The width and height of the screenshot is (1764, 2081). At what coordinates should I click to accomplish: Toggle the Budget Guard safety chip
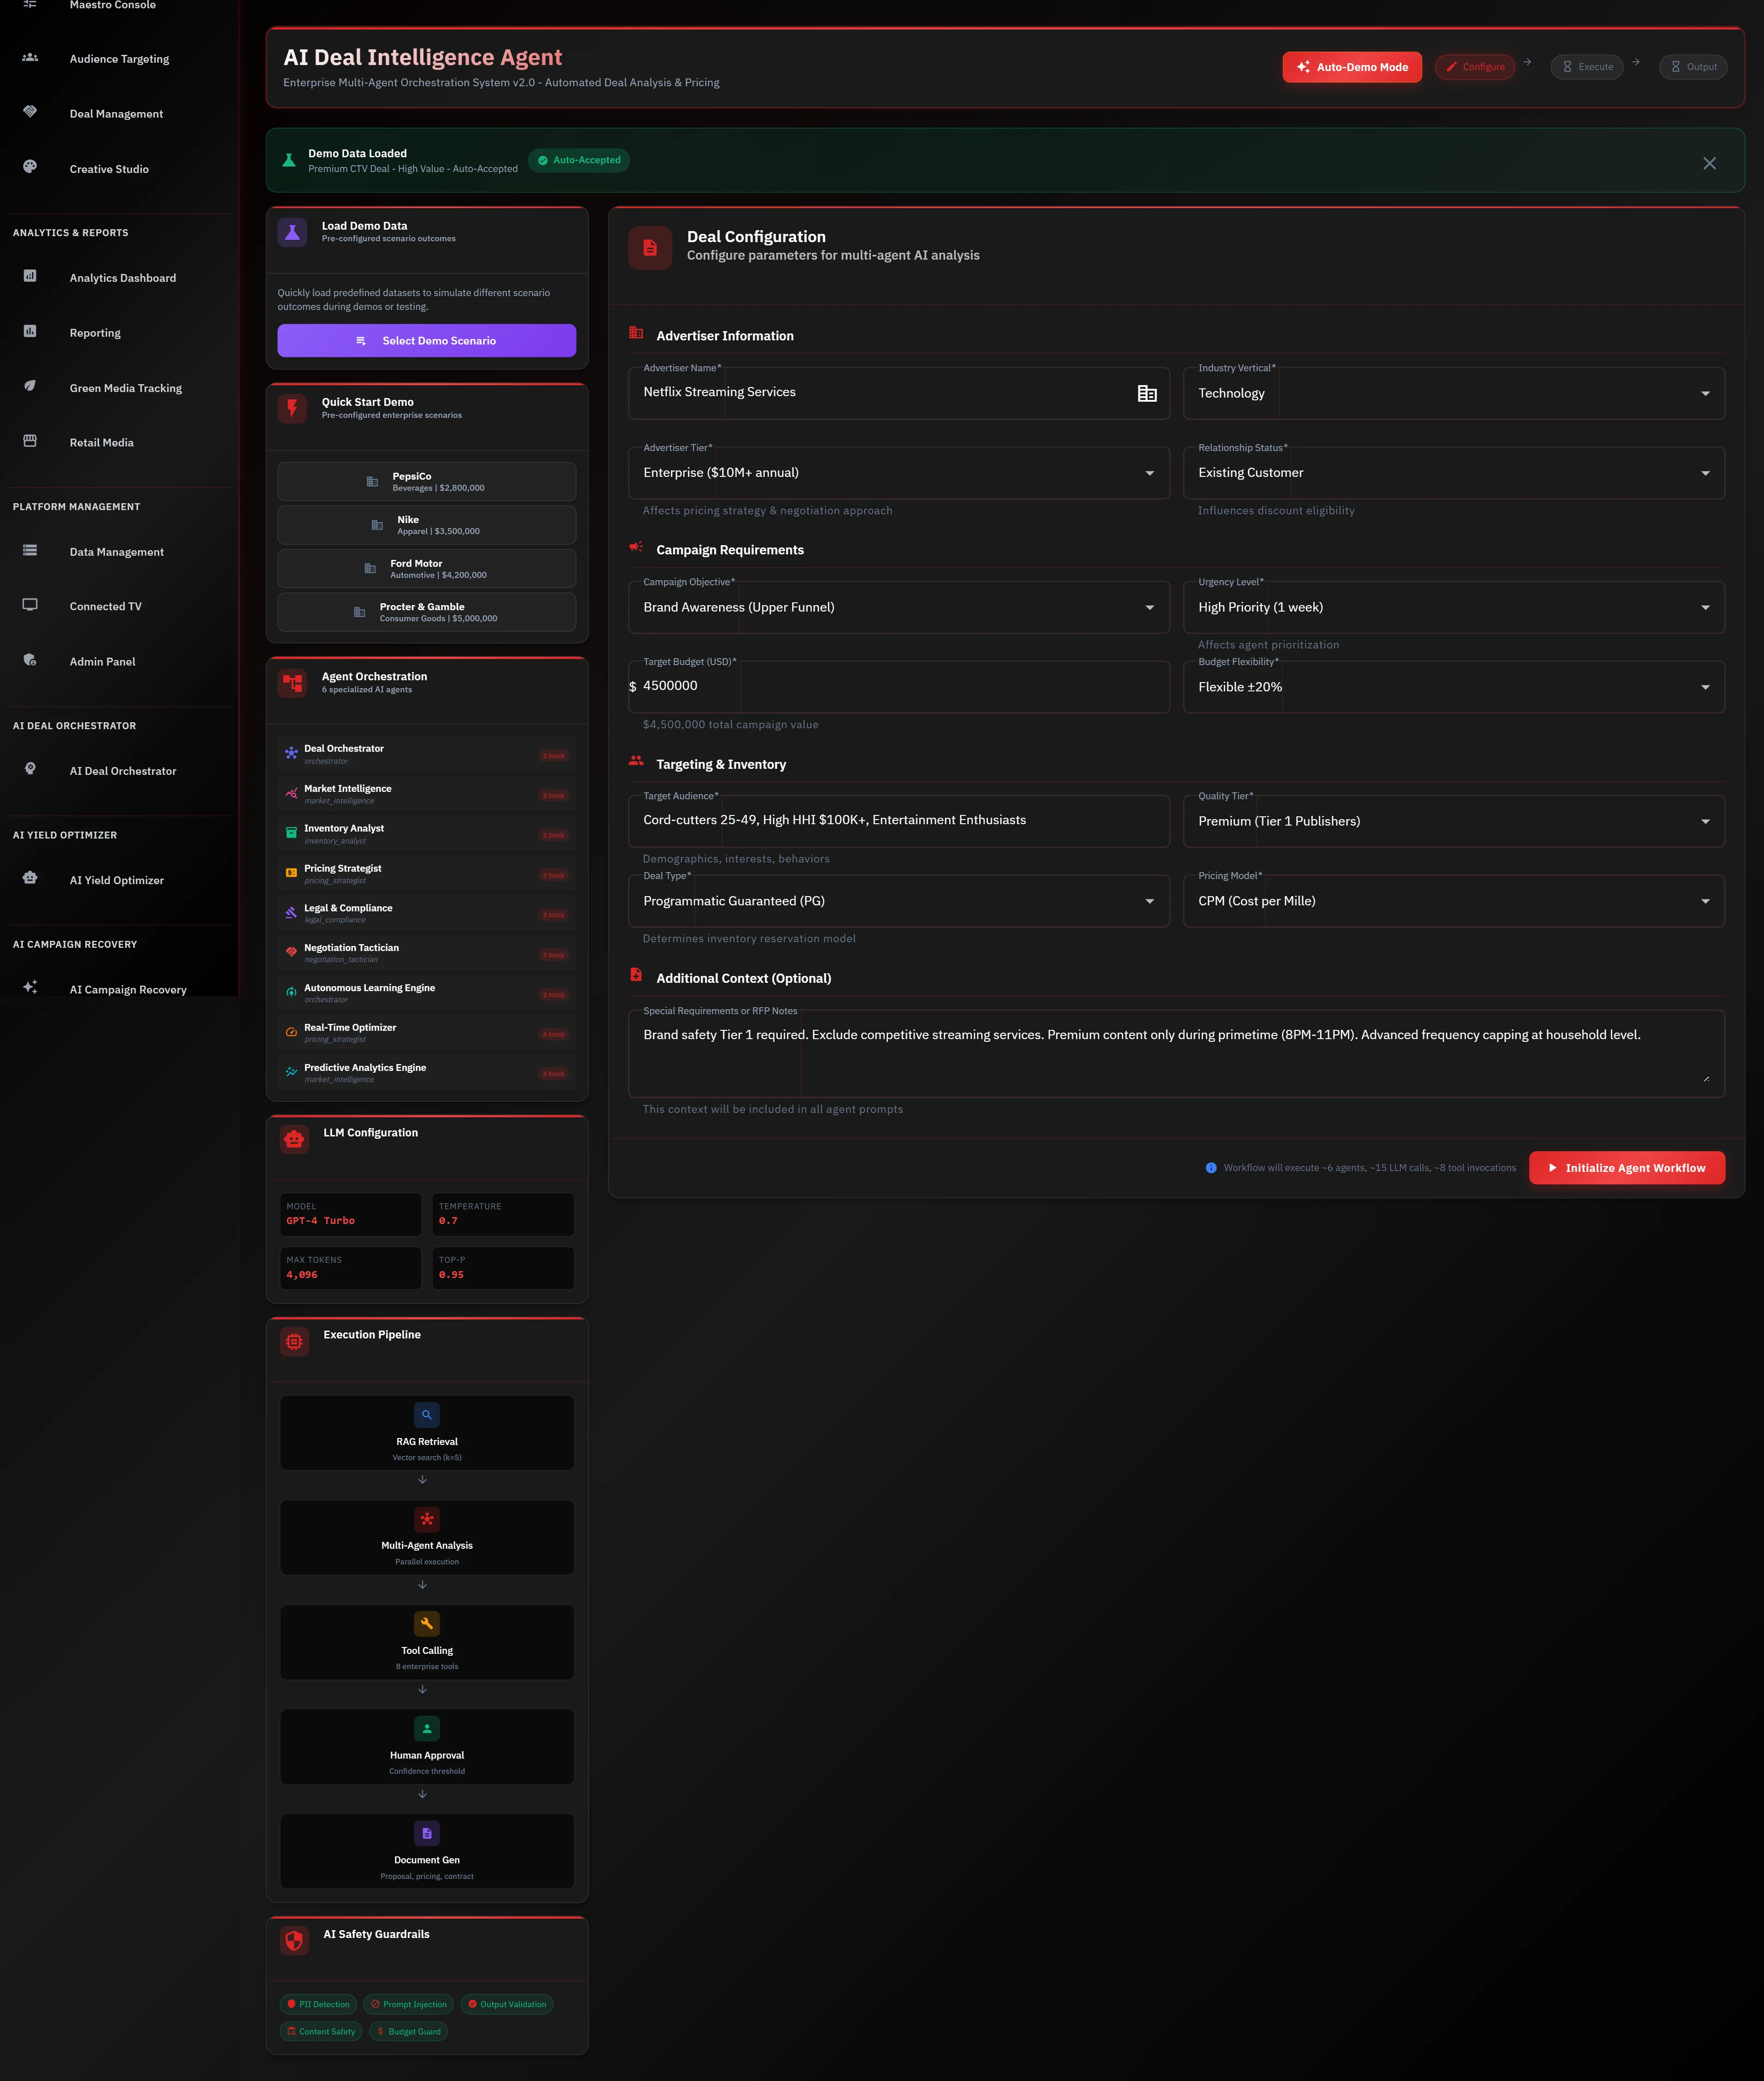(x=408, y=2031)
